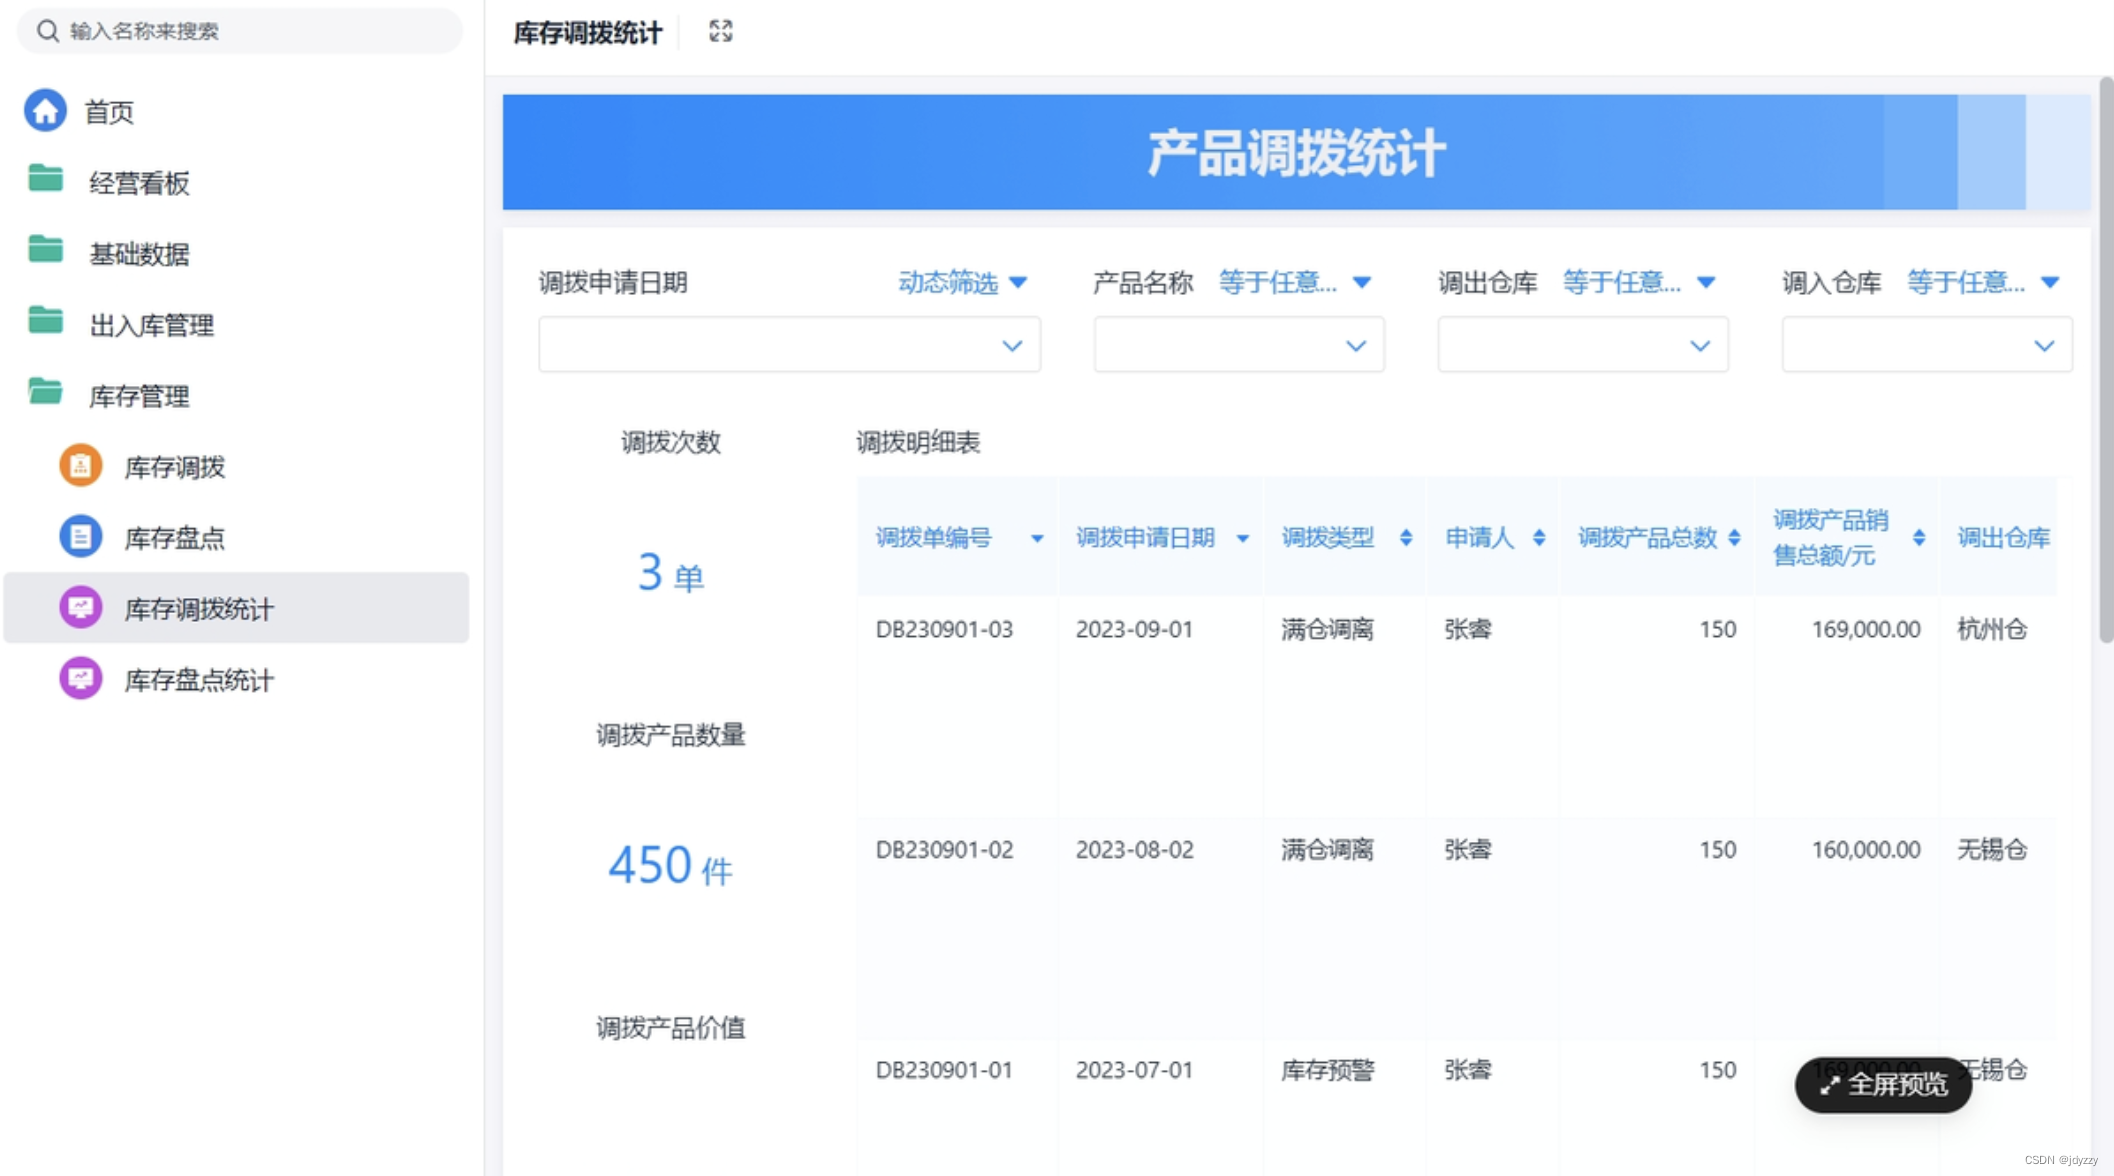Click order number DB230901-03
Image resolution: width=2114 pixels, height=1176 pixels.
click(943, 630)
